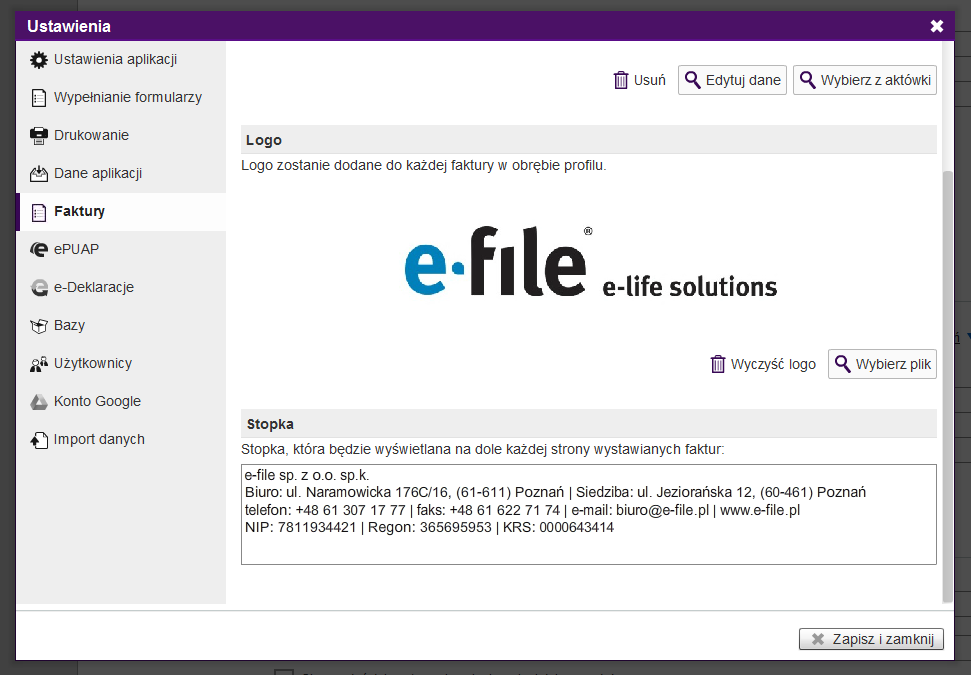This screenshot has height=675, width=971.
Task: Click Wyczyść logo link
Action: (763, 364)
